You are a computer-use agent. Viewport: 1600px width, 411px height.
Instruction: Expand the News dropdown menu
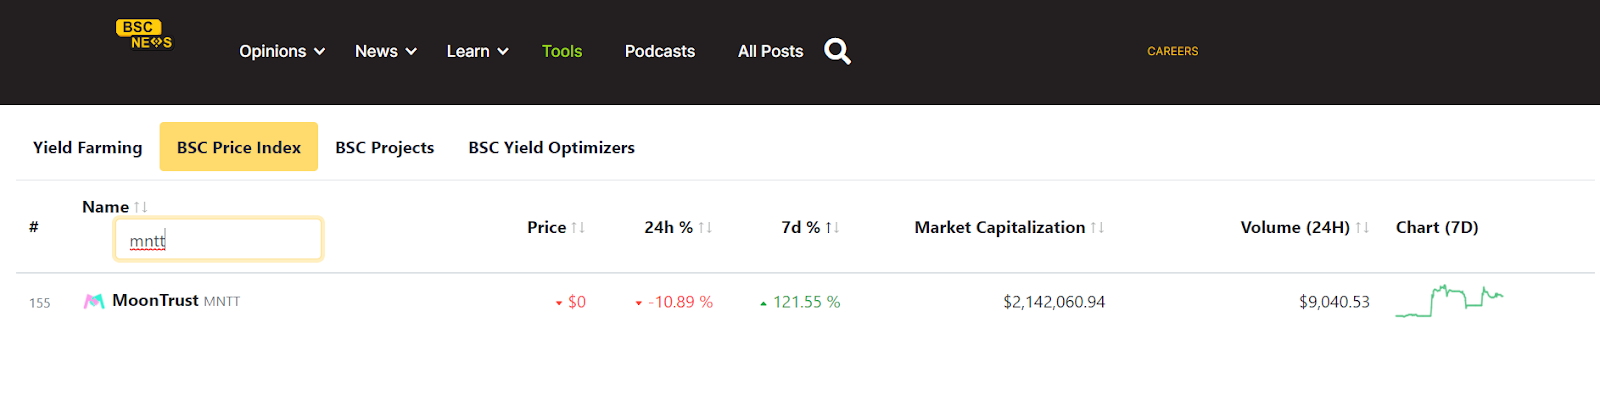385,51
